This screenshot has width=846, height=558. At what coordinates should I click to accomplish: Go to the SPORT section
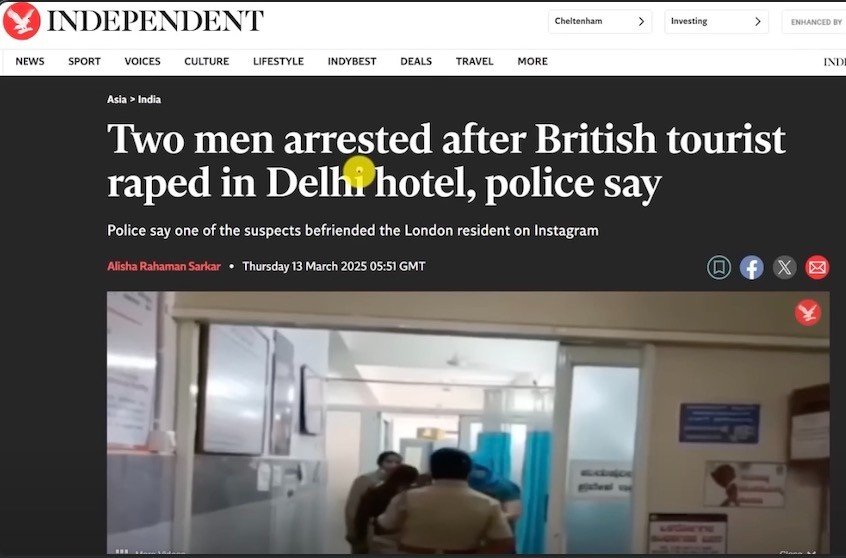click(84, 62)
